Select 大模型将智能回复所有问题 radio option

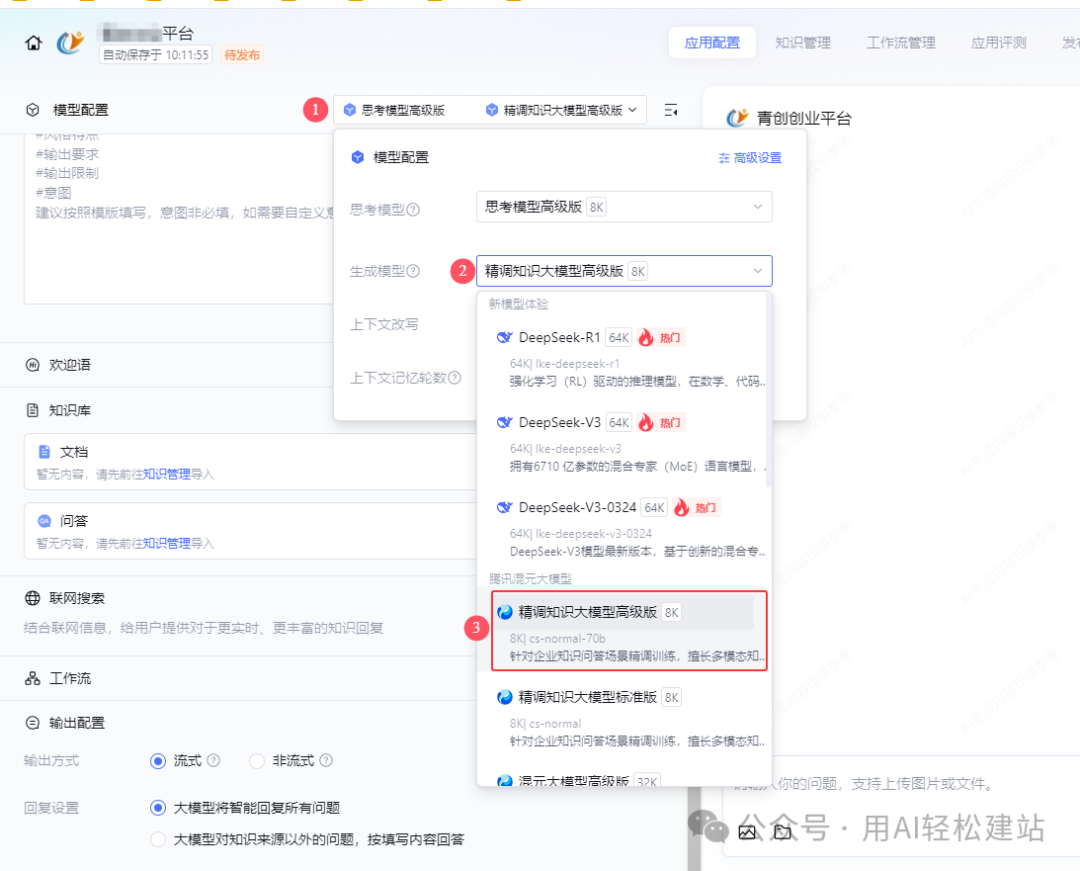coord(158,808)
